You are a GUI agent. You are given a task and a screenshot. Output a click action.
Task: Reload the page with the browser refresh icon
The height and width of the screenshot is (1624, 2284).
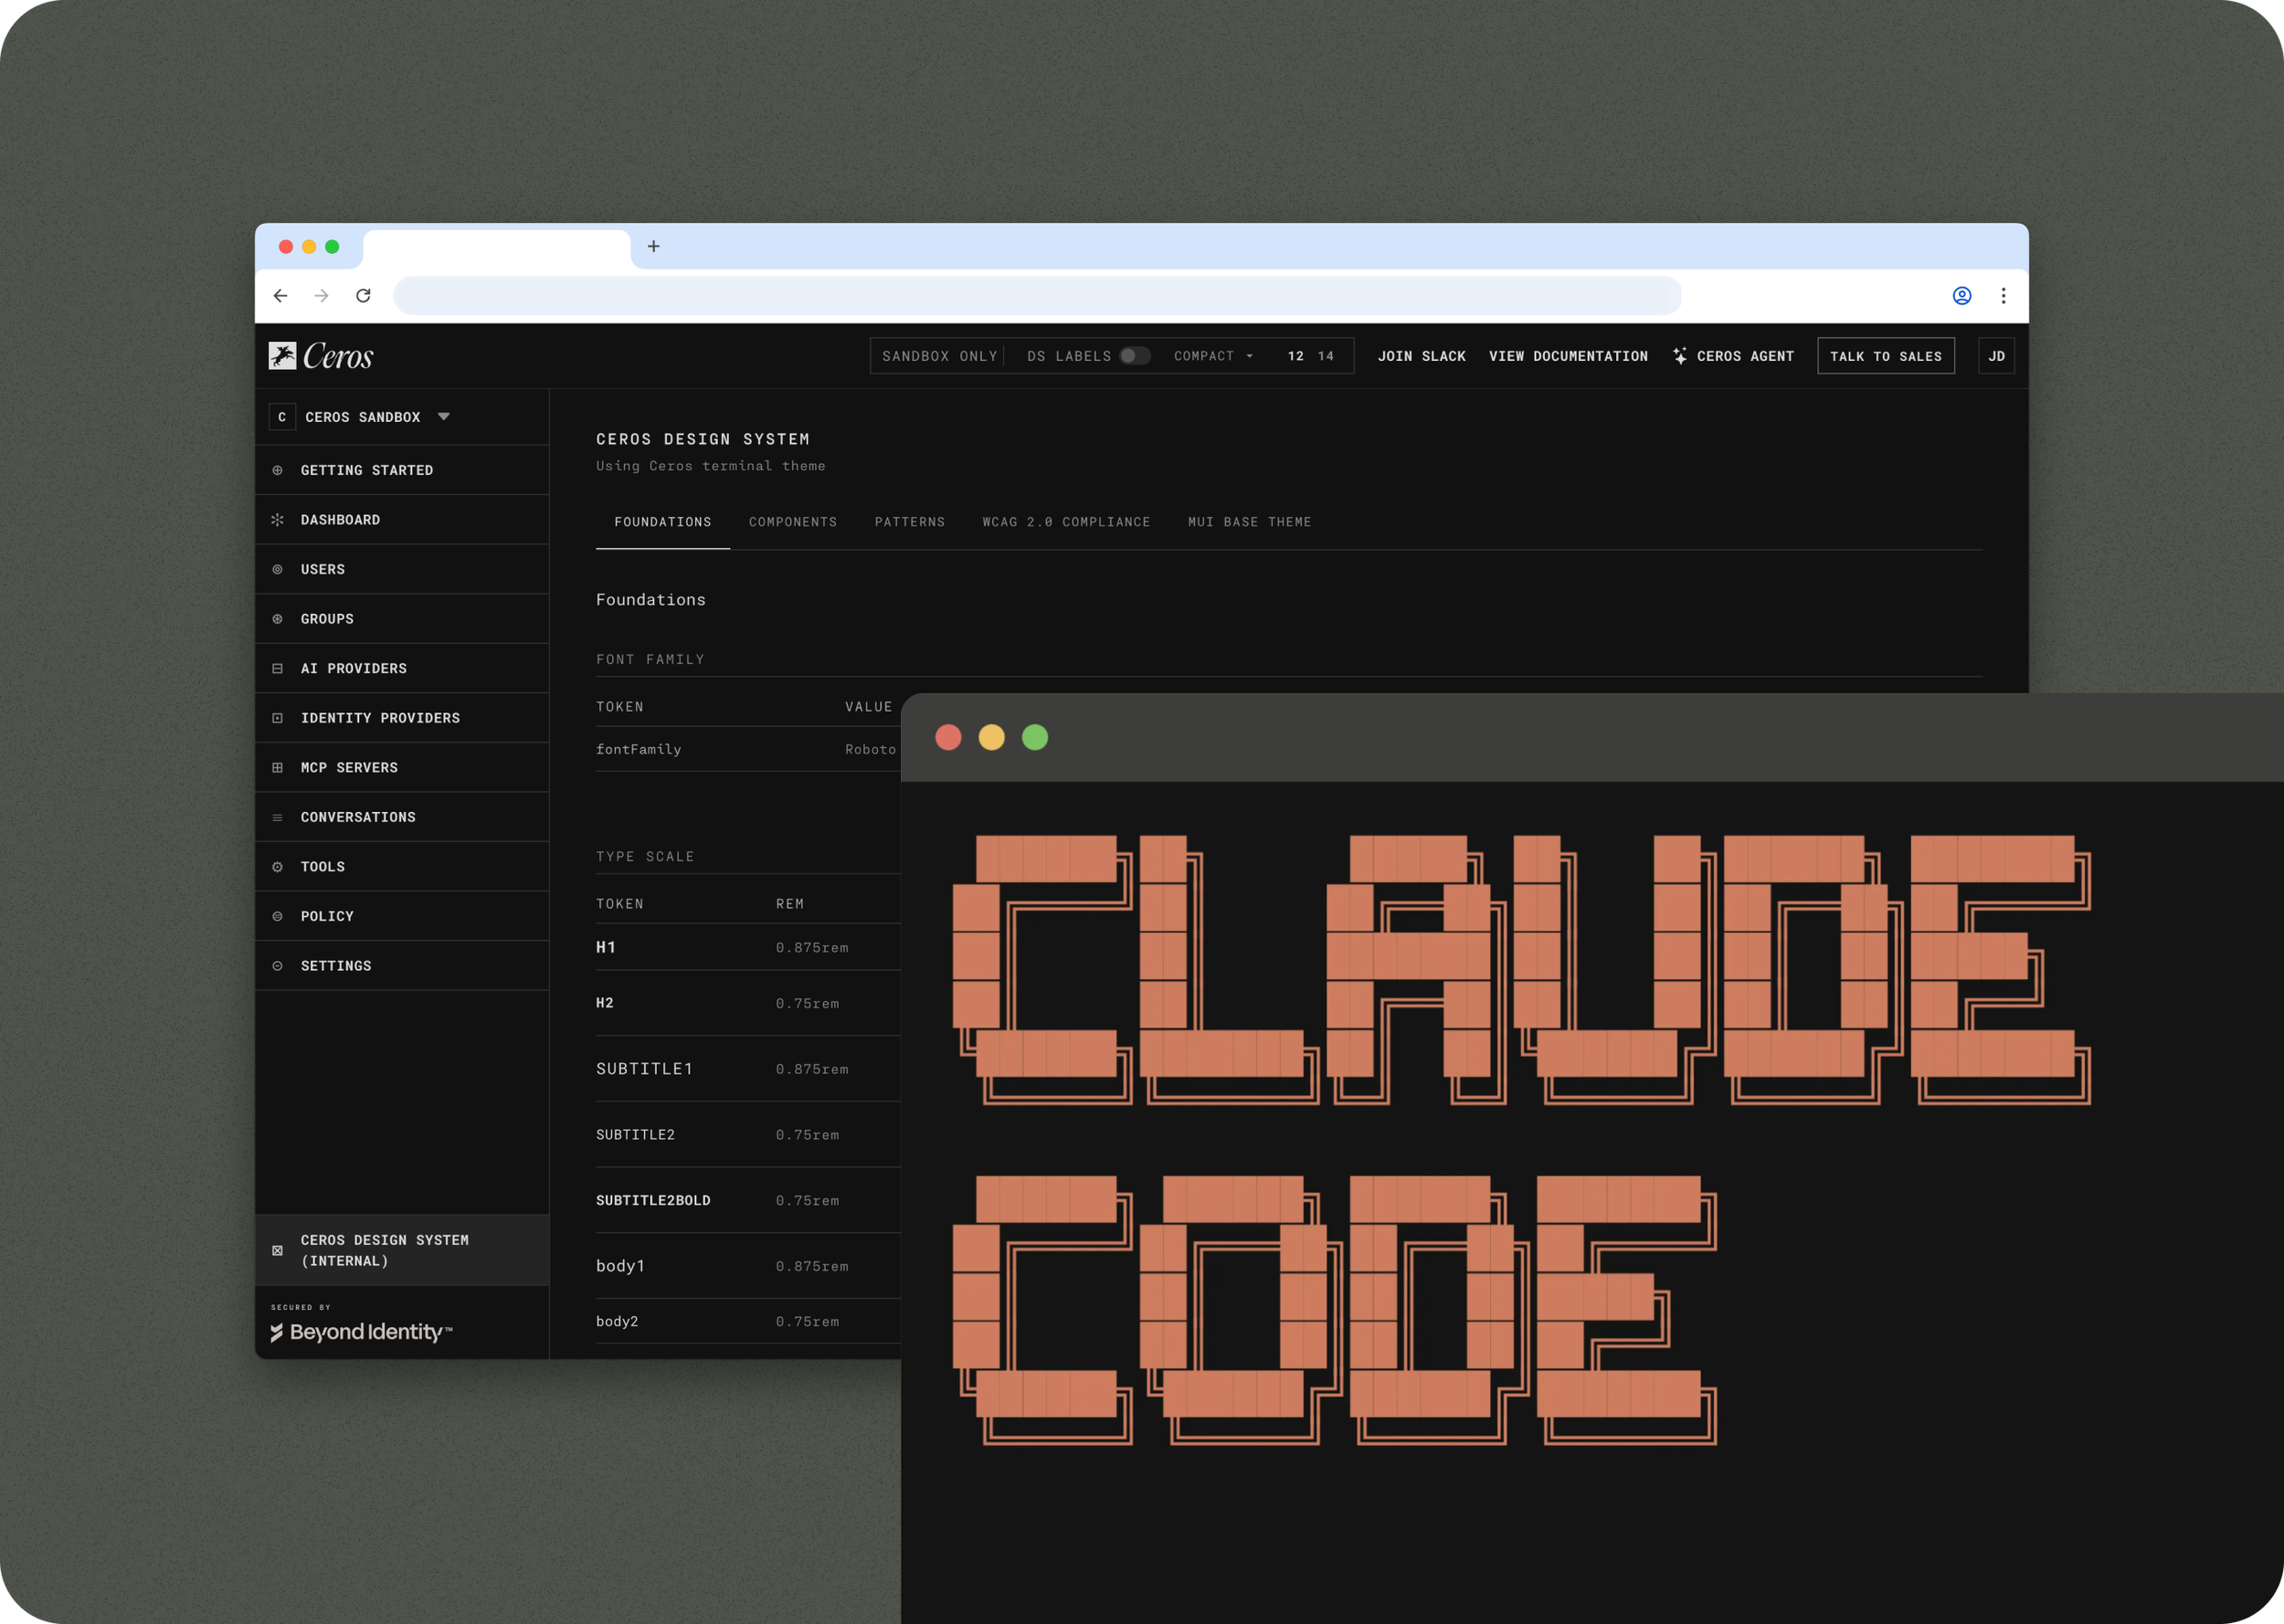(x=364, y=296)
